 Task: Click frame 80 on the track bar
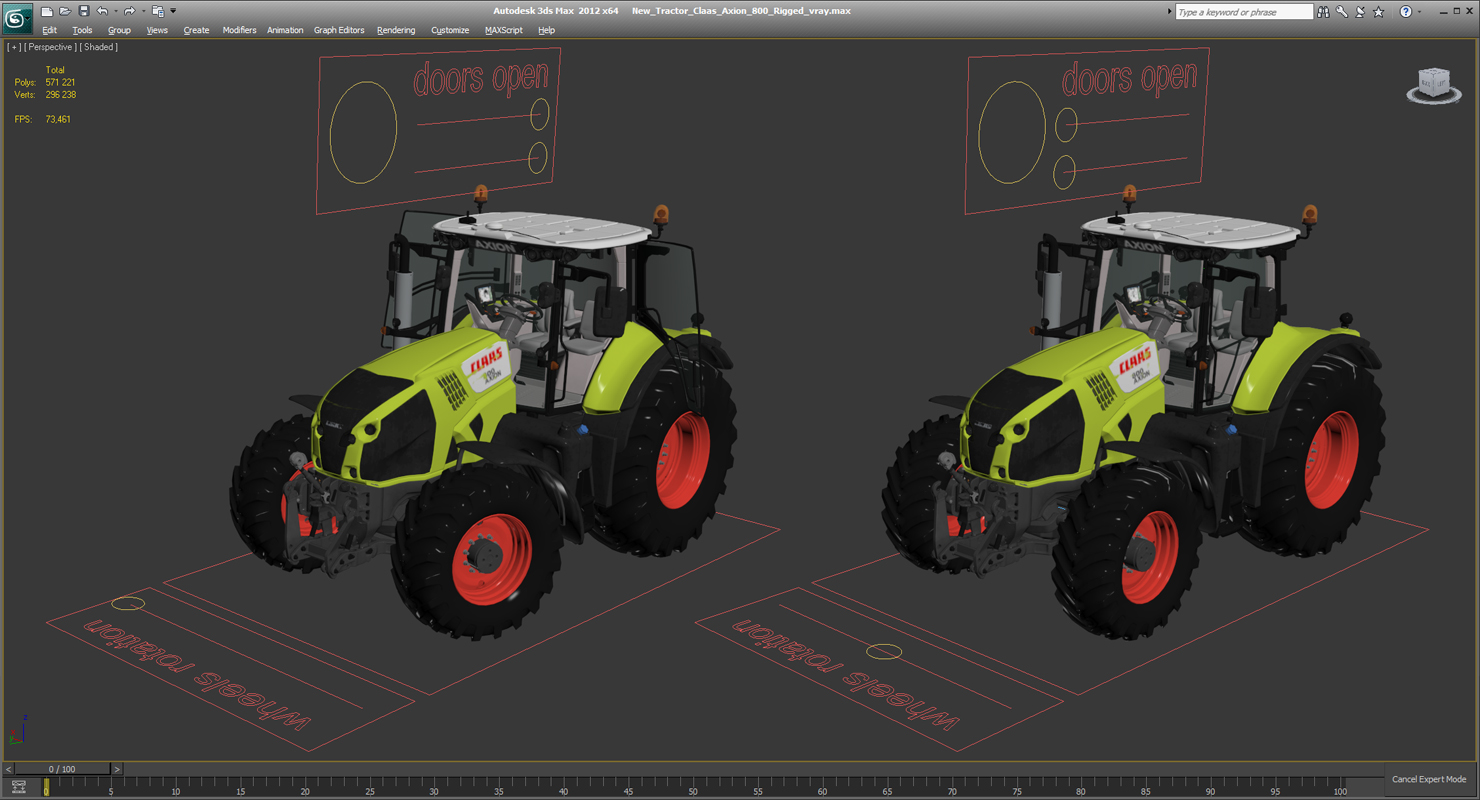(x=1081, y=787)
